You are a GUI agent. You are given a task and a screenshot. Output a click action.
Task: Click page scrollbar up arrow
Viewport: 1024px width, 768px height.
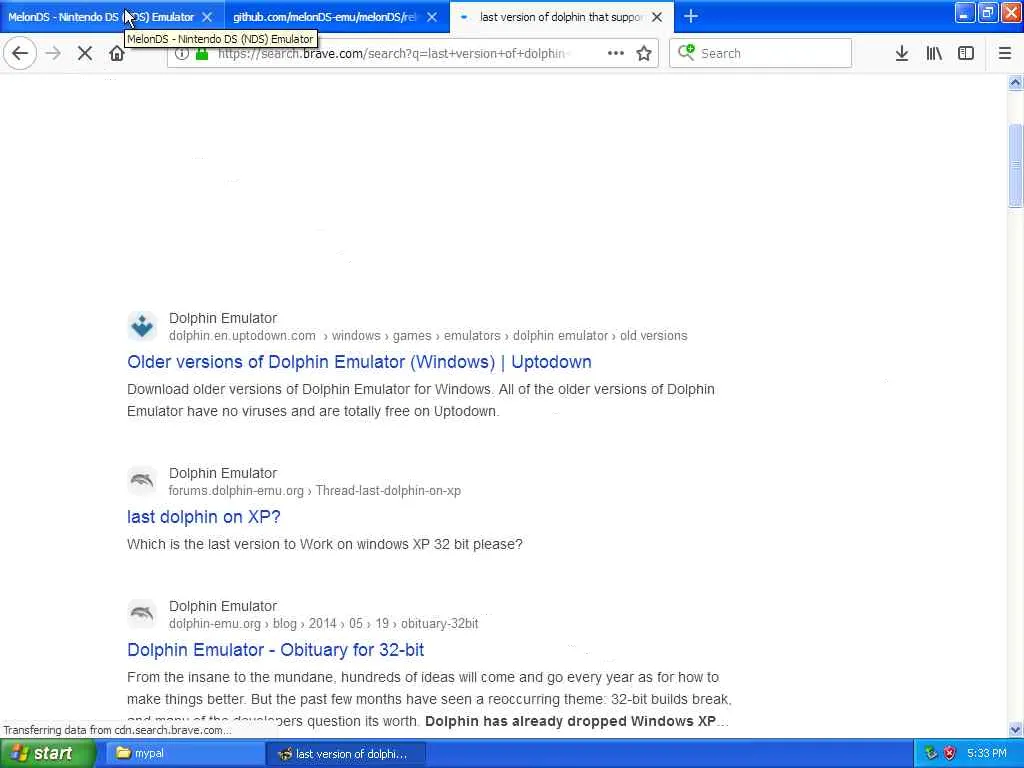coord(1015,83)
